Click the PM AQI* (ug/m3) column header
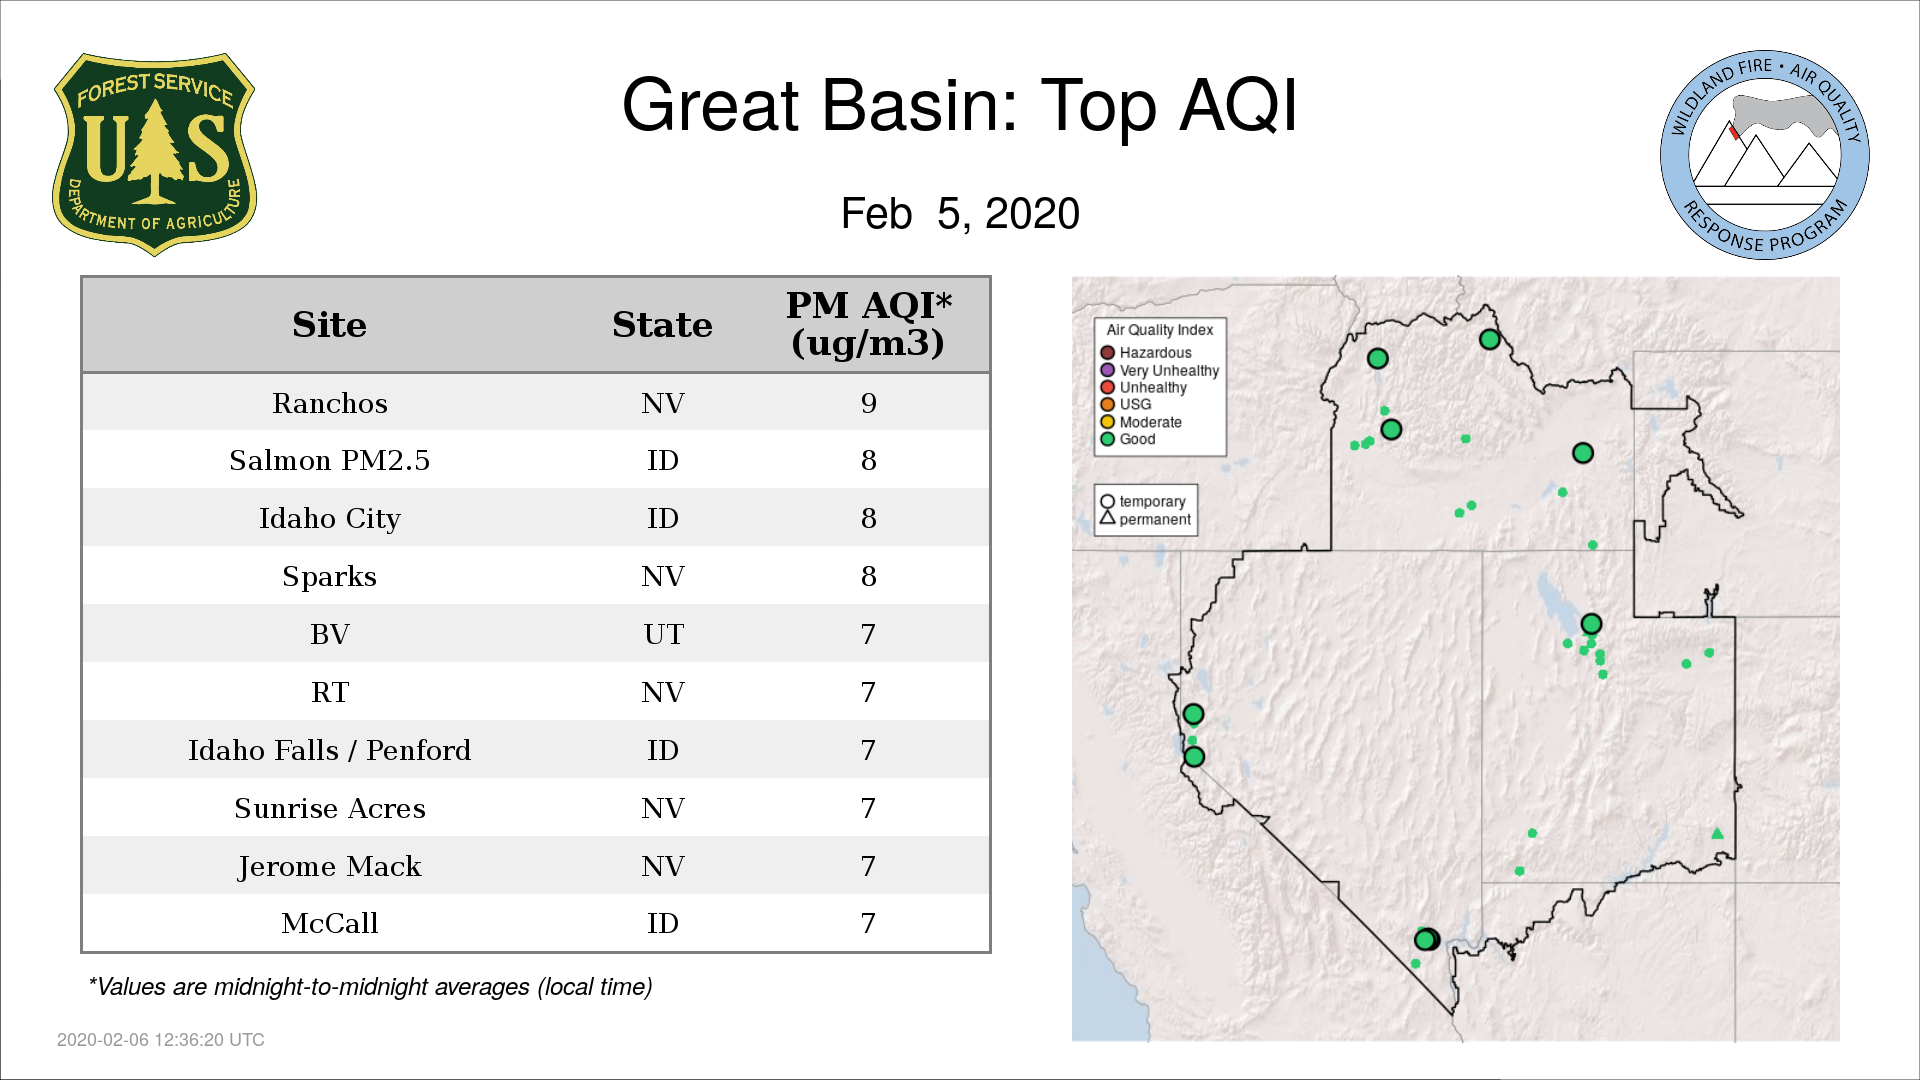Screen dimensions: 1920x1080 (x=868, y=324)
